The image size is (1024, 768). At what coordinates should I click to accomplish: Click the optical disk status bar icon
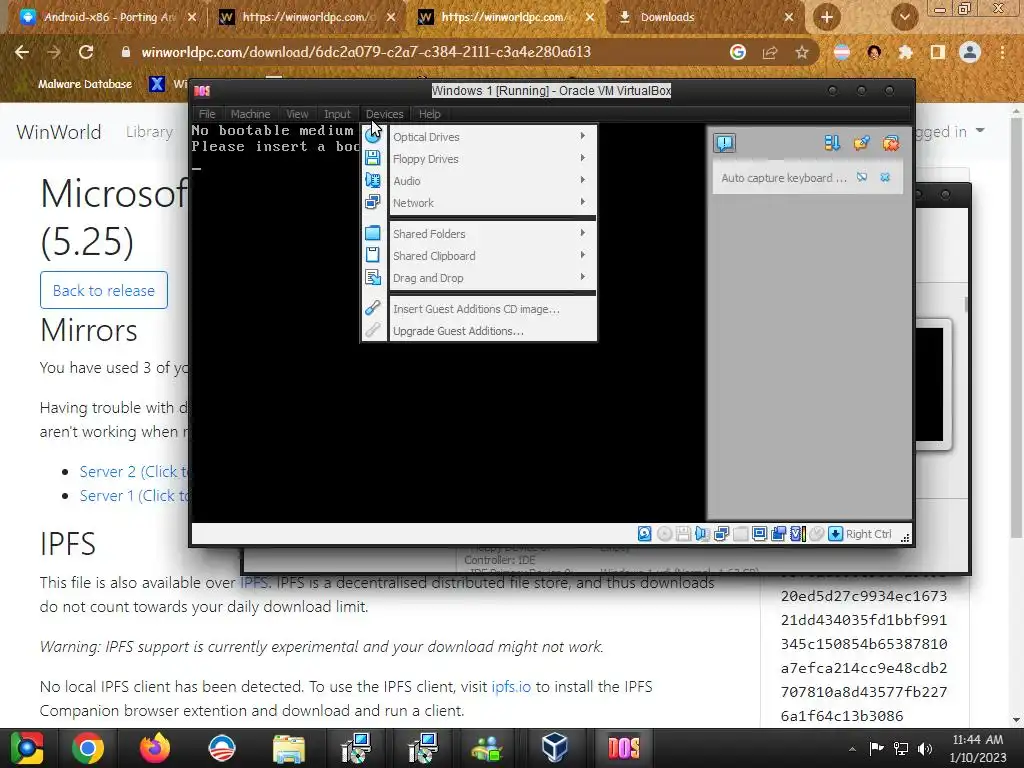[664, 534]
